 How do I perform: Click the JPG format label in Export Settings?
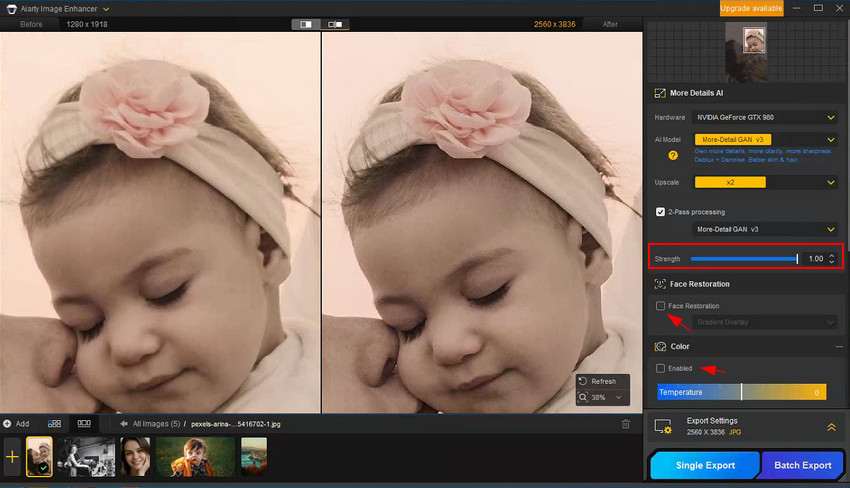(x=735, y=432)
